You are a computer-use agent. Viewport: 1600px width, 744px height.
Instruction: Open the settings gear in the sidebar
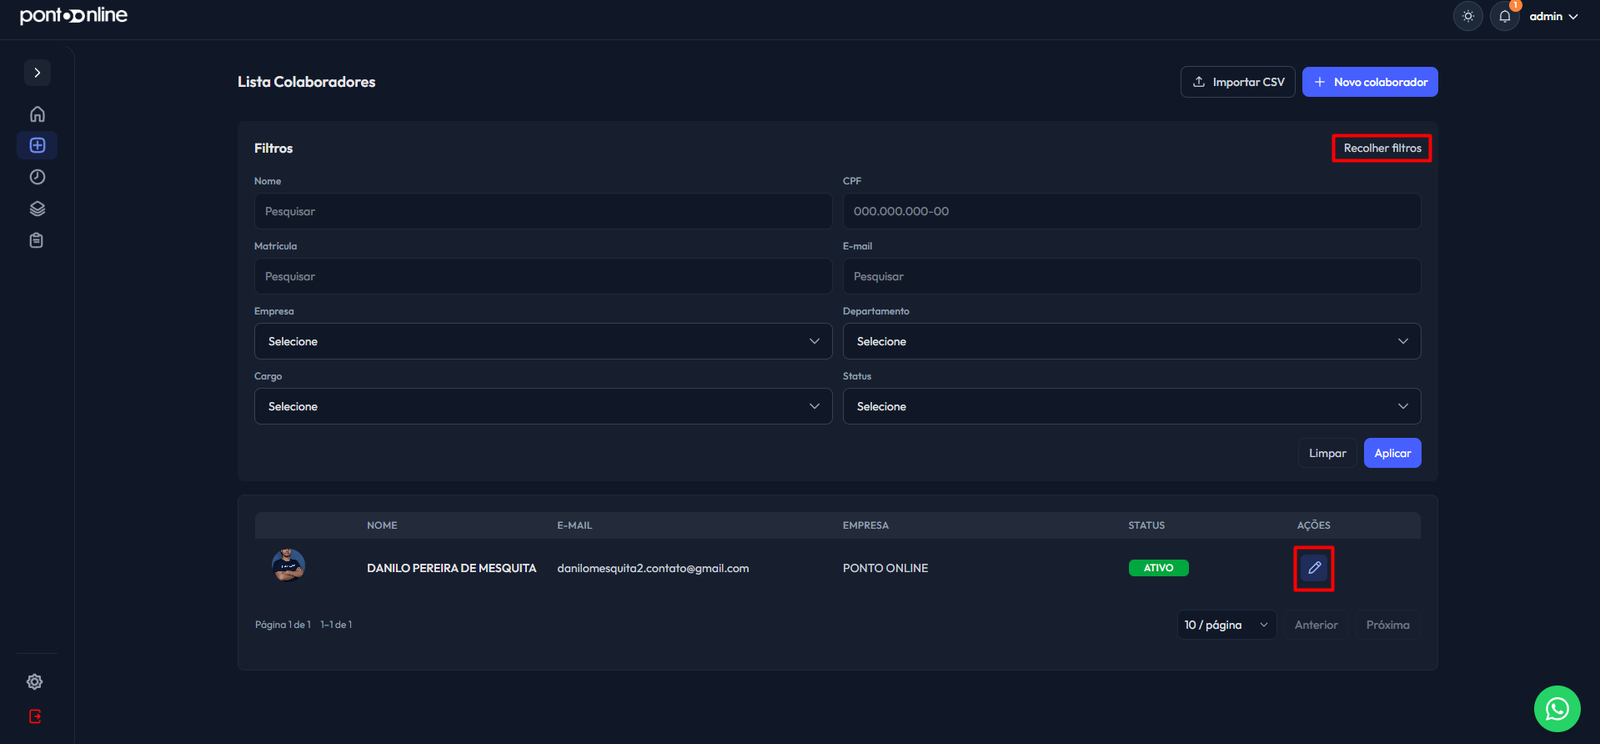35,682
